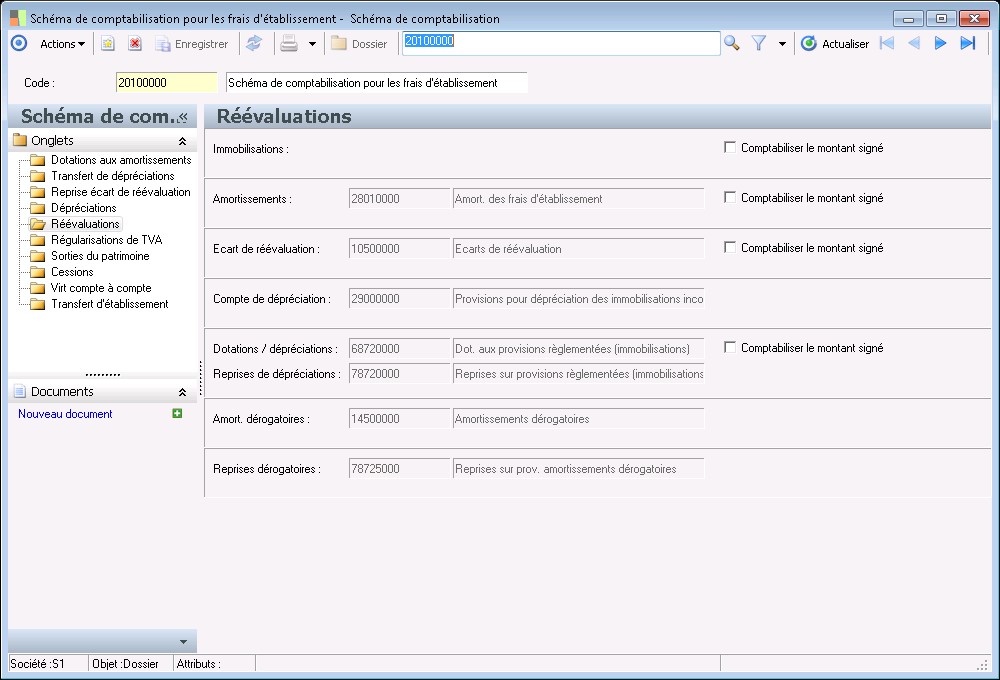Open the filter dropdown arrow
The width and height of the screenshot is (1000, 680).
pos(782,44)
